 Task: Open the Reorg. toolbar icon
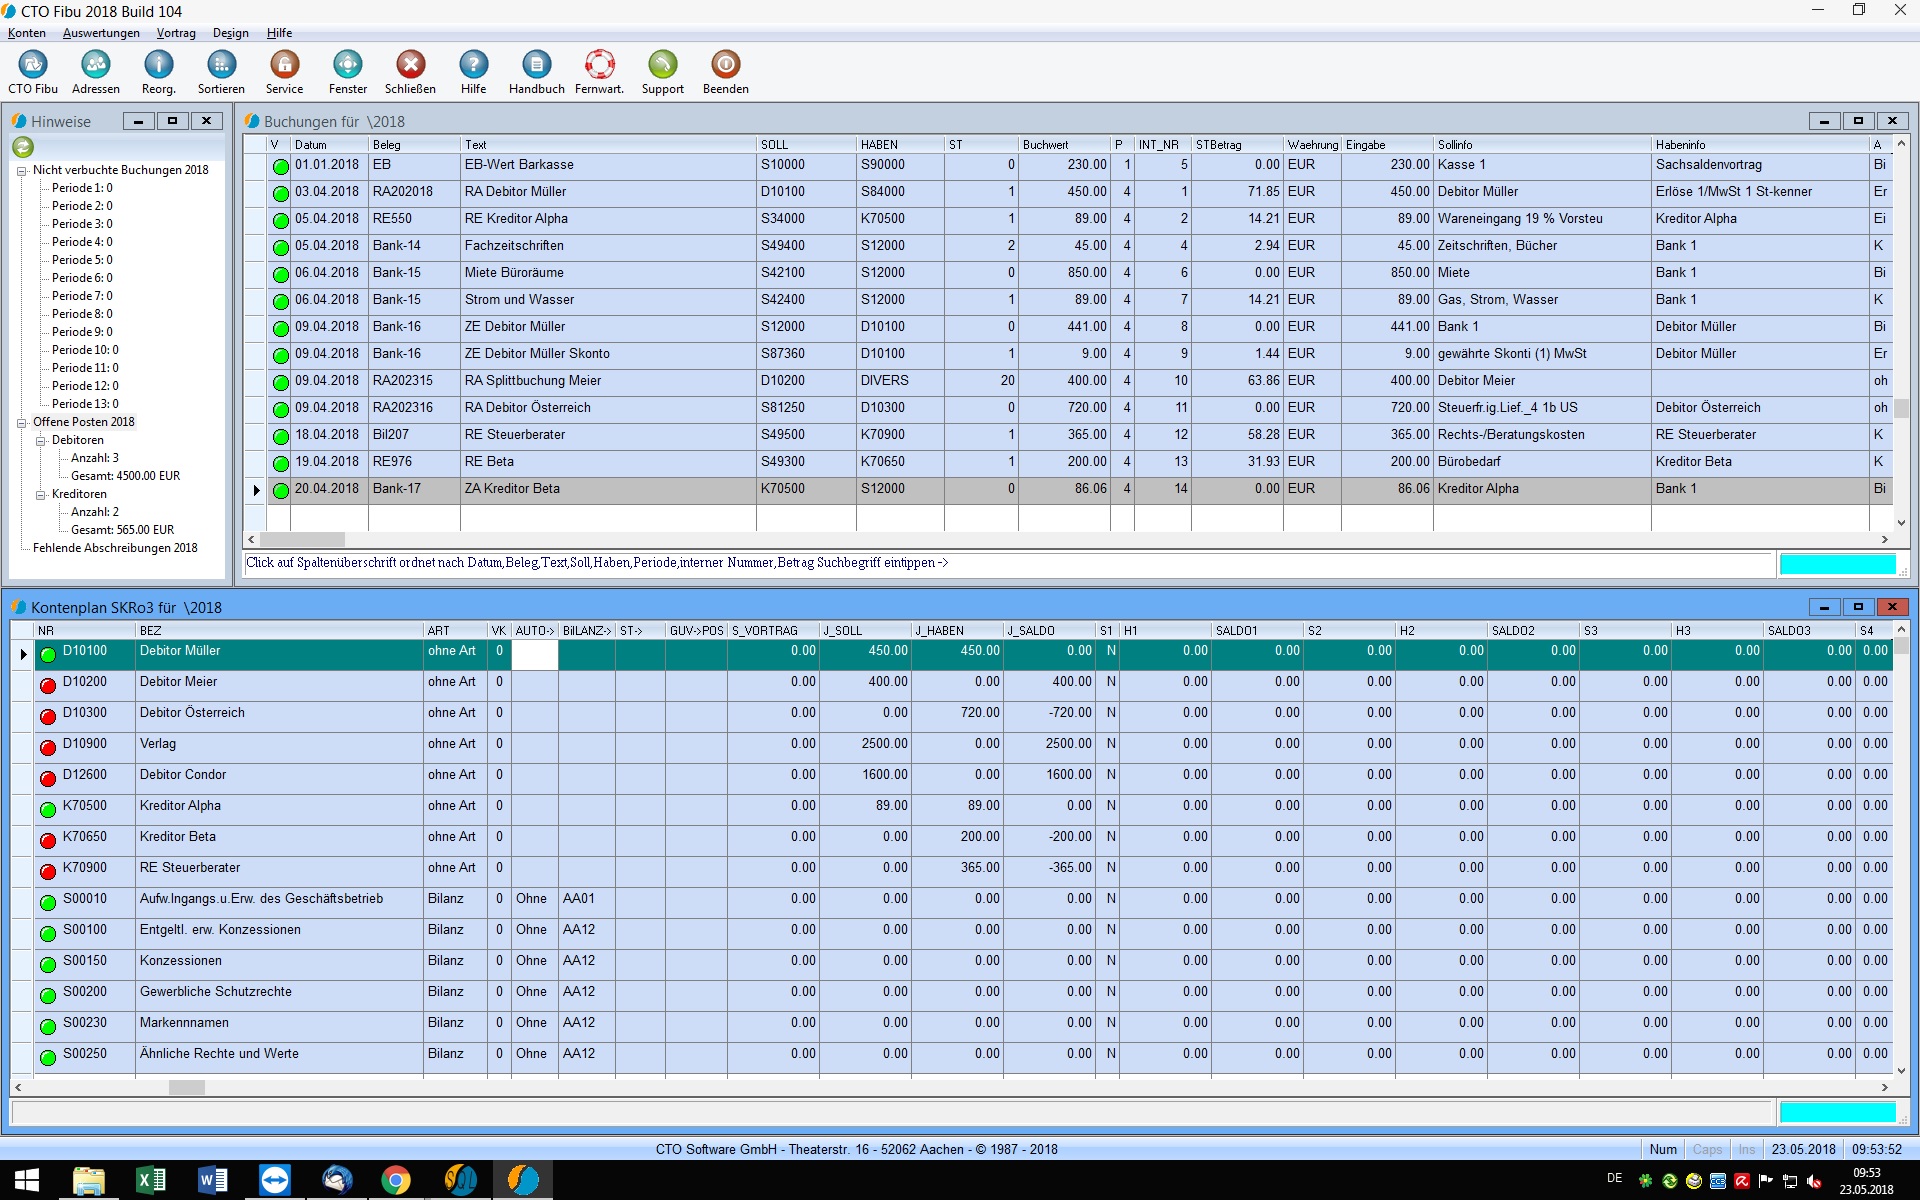(x=158, y=66)
